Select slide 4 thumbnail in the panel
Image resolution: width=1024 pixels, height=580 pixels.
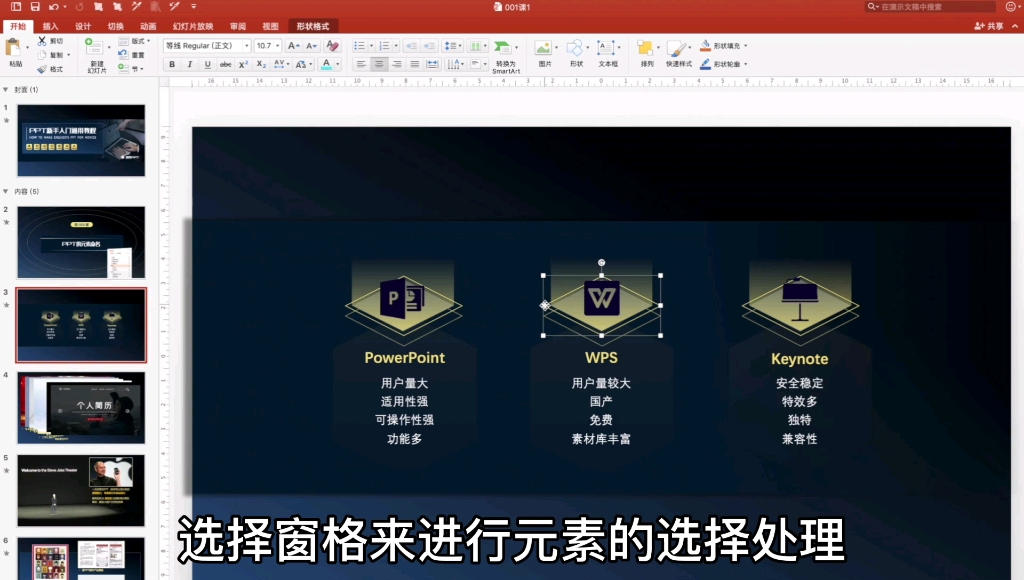[80, 407]
